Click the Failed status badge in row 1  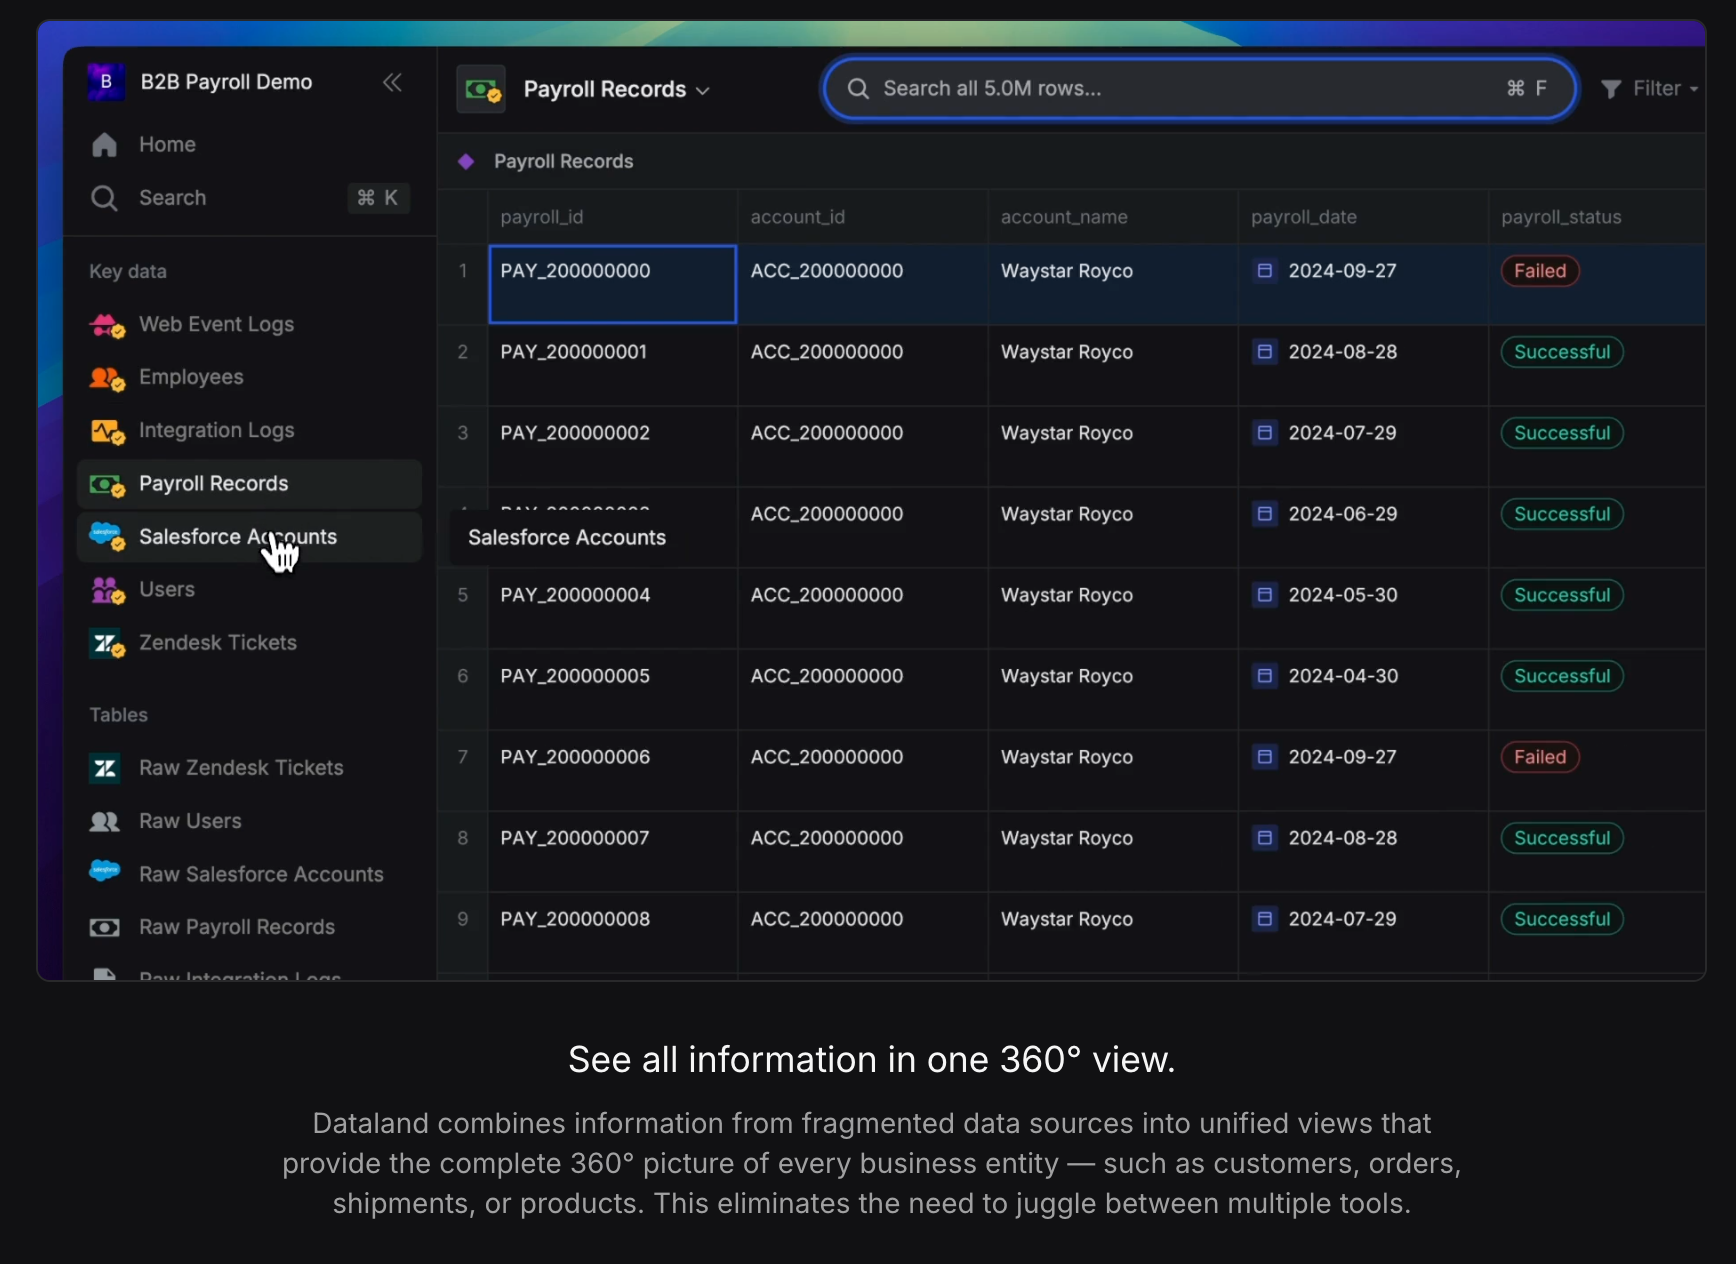(1539, 271)
